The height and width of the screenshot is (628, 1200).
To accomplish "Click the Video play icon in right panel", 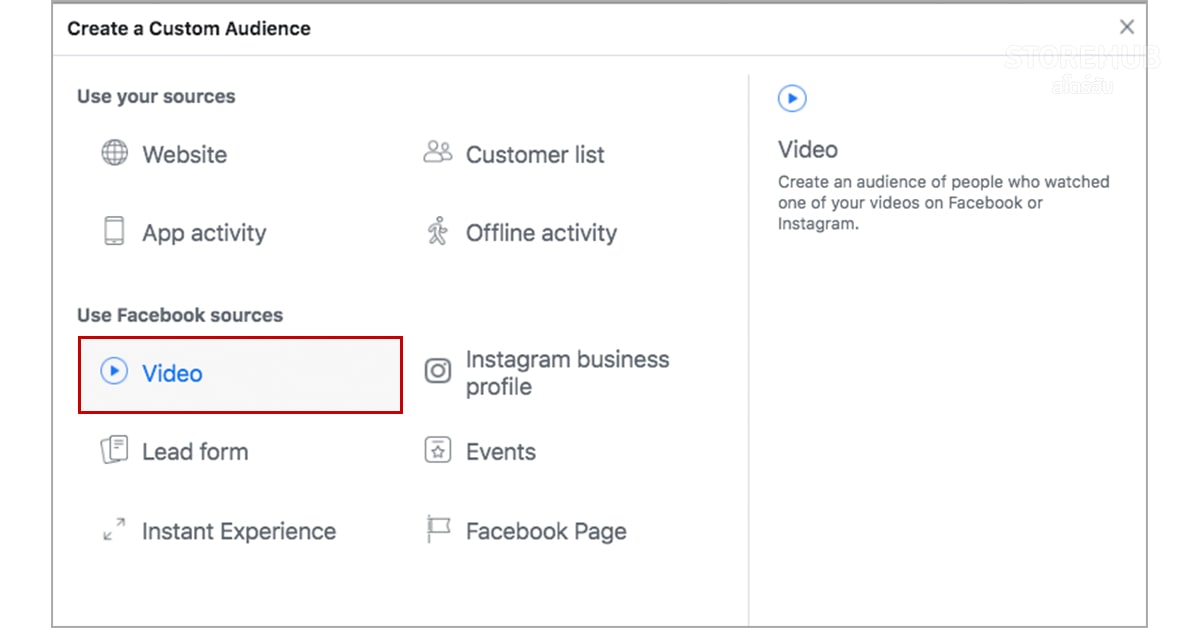I will (x=792, y=98).
